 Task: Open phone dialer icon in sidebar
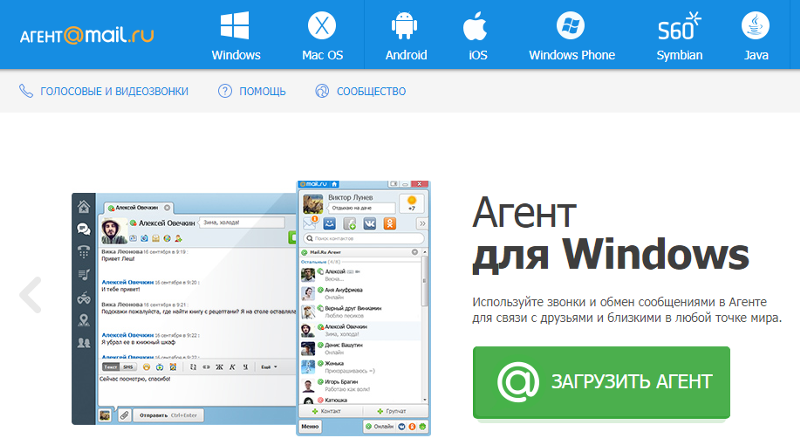coord(84,252)
